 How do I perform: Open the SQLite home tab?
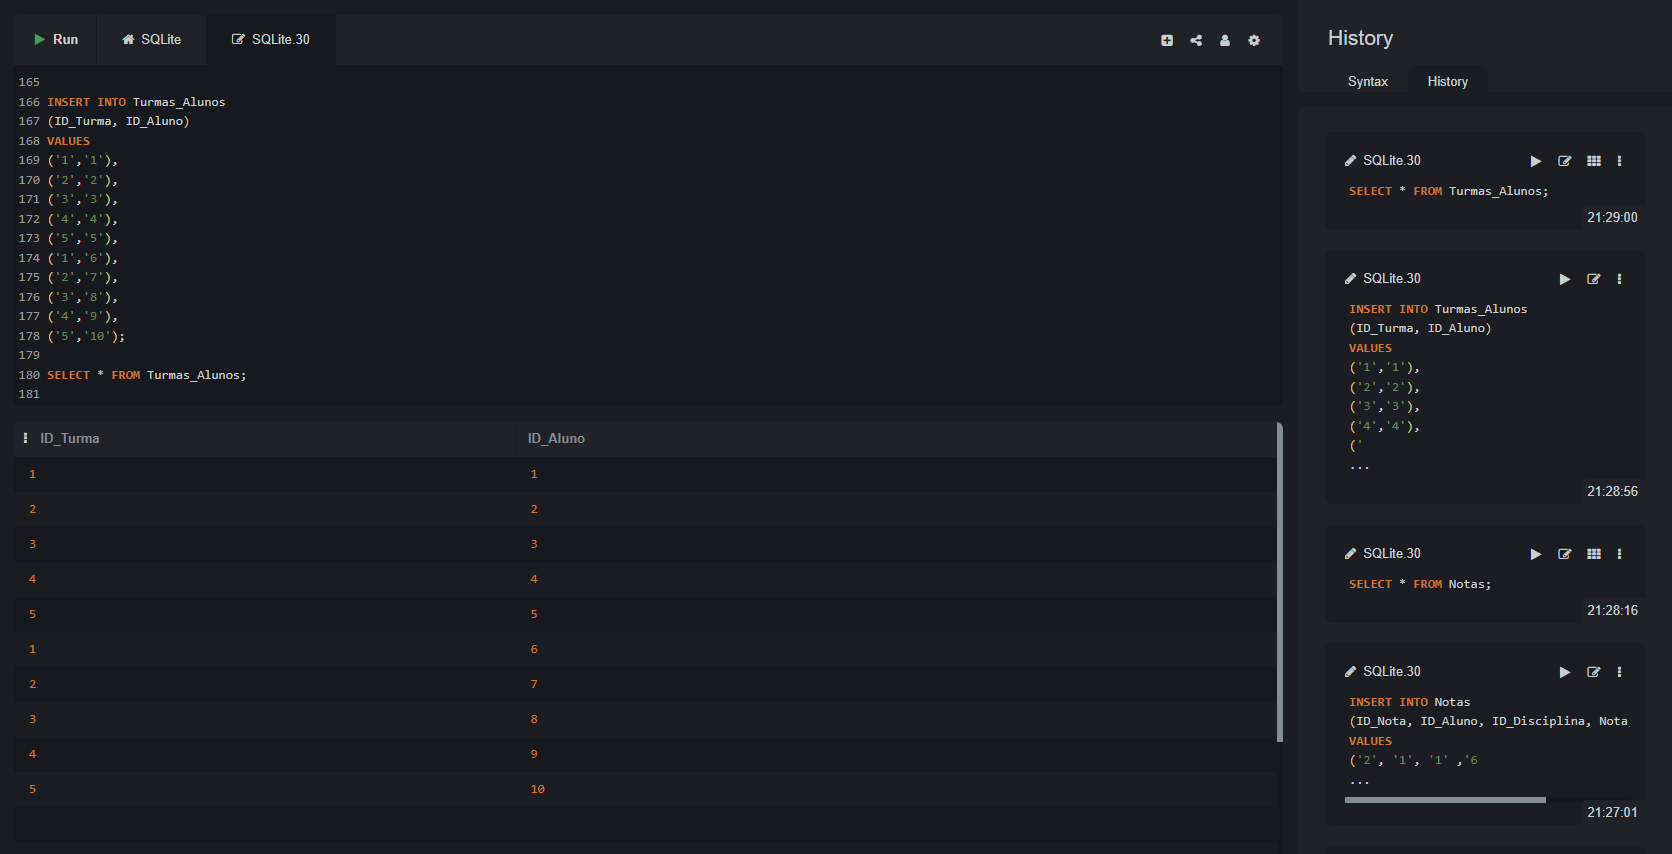point(152,40)
